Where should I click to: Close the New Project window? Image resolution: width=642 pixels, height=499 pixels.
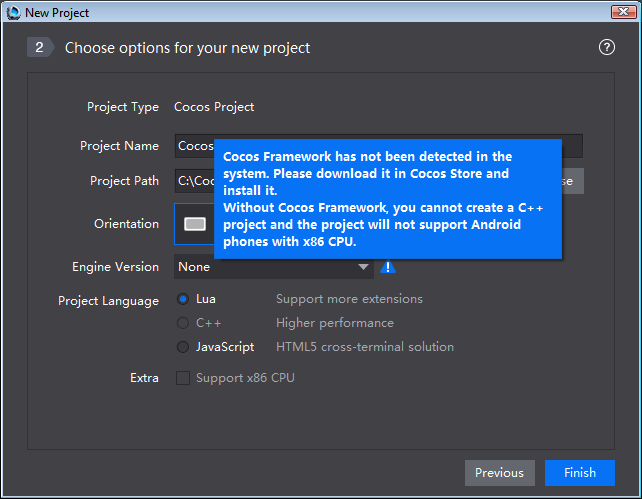pos(623,11)
